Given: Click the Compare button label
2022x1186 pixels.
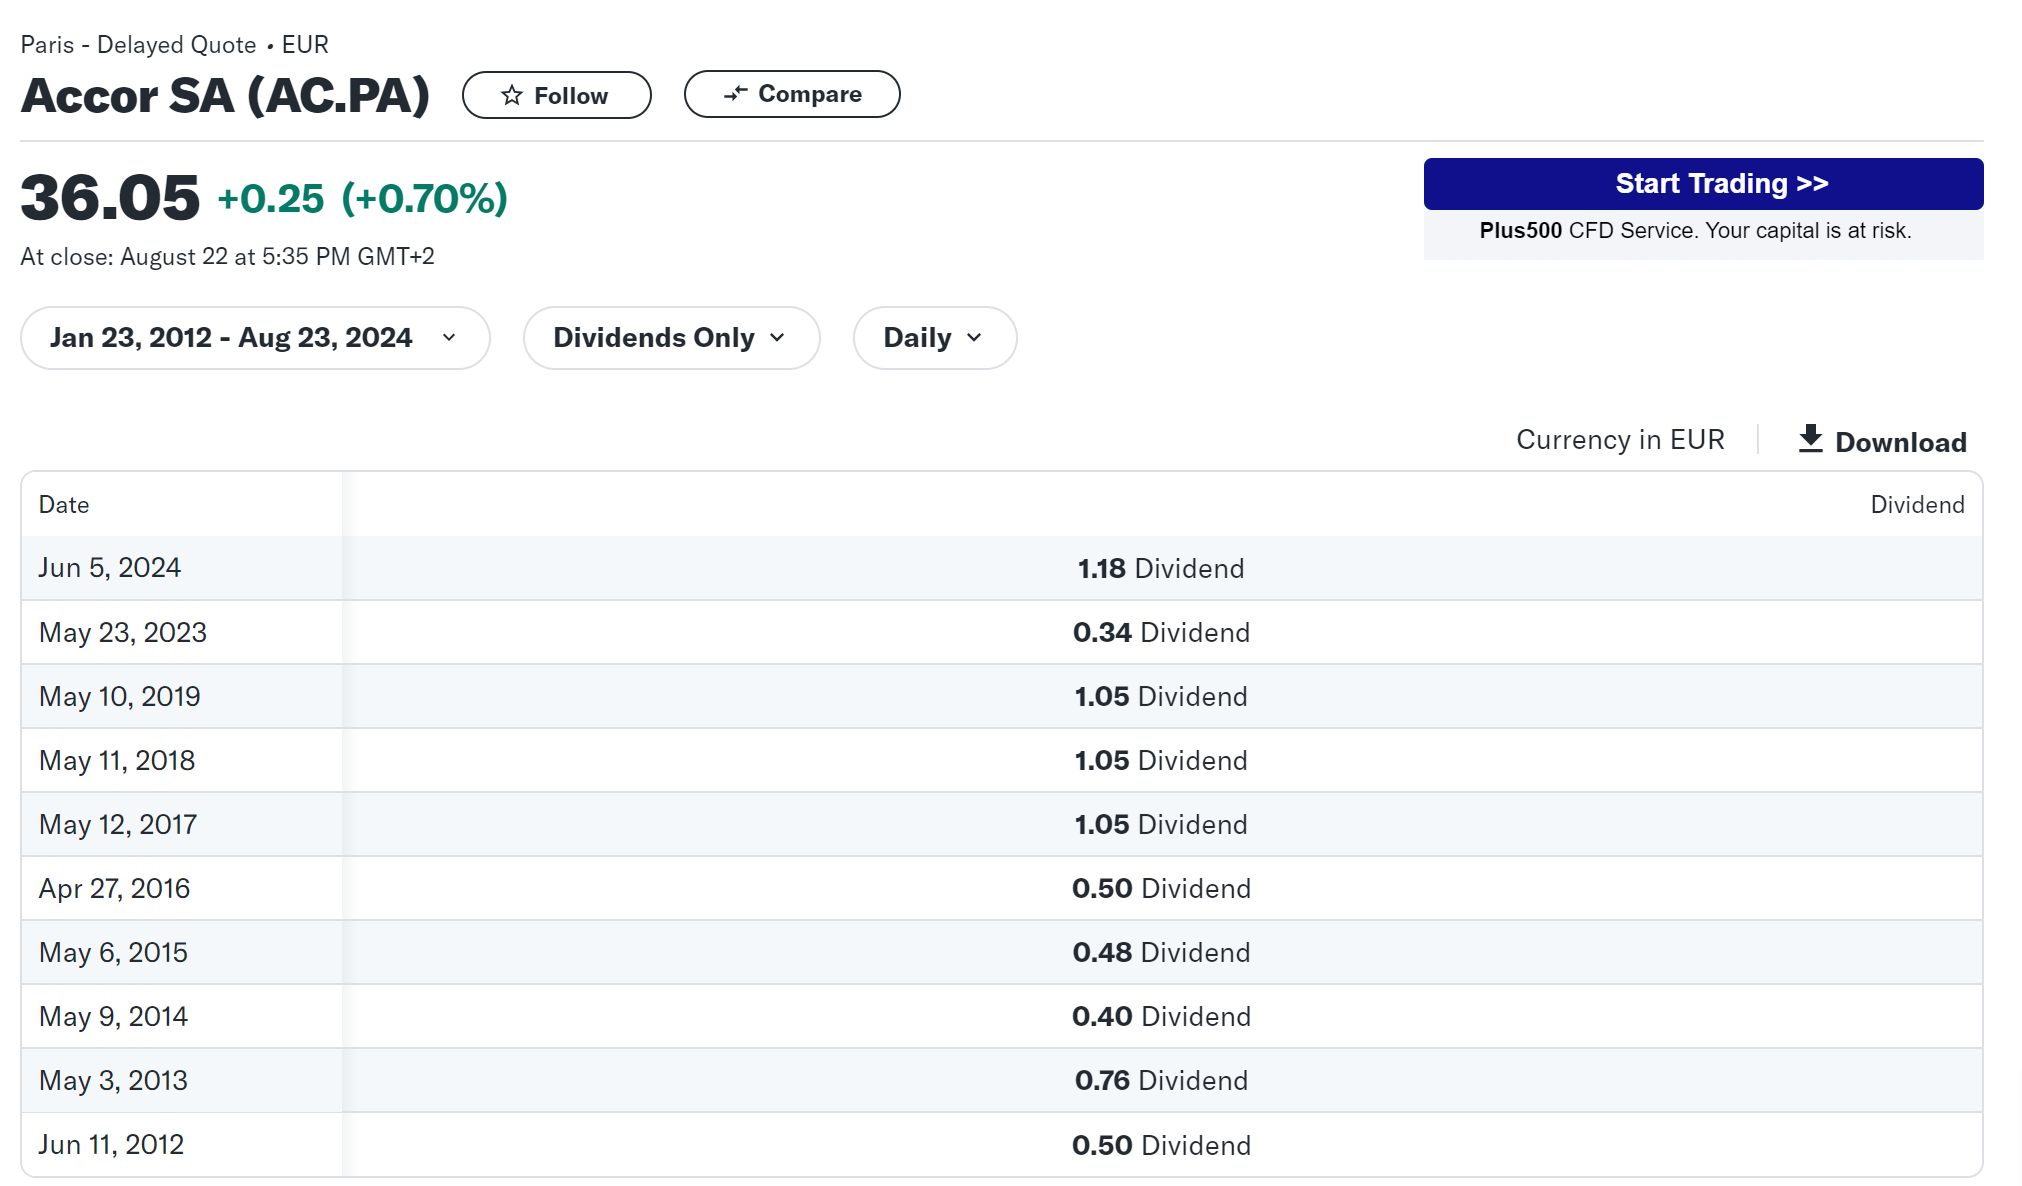Looking at the screenshot, I should tap(810, 94).
